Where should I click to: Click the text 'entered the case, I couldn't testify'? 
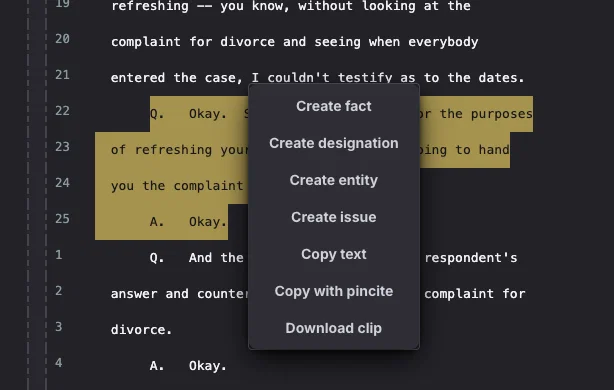coord(251,78)
